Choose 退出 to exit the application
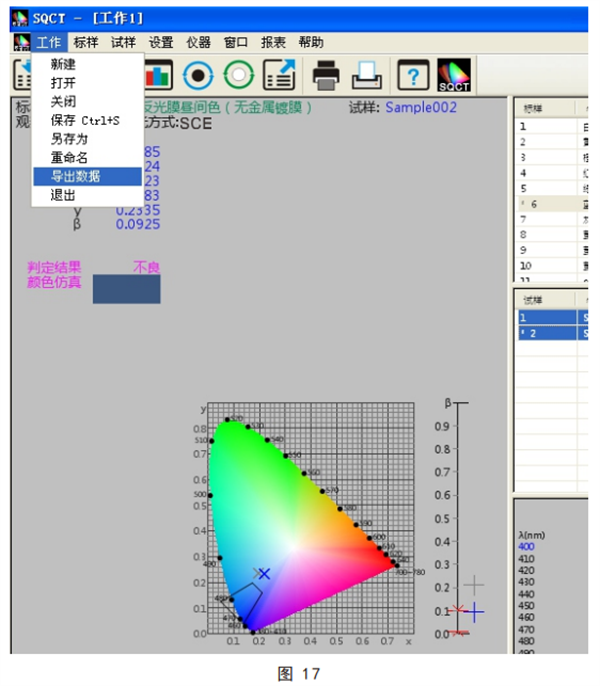Image resolution: width=600 pixels, height=686 pixels. pos(63,195)
